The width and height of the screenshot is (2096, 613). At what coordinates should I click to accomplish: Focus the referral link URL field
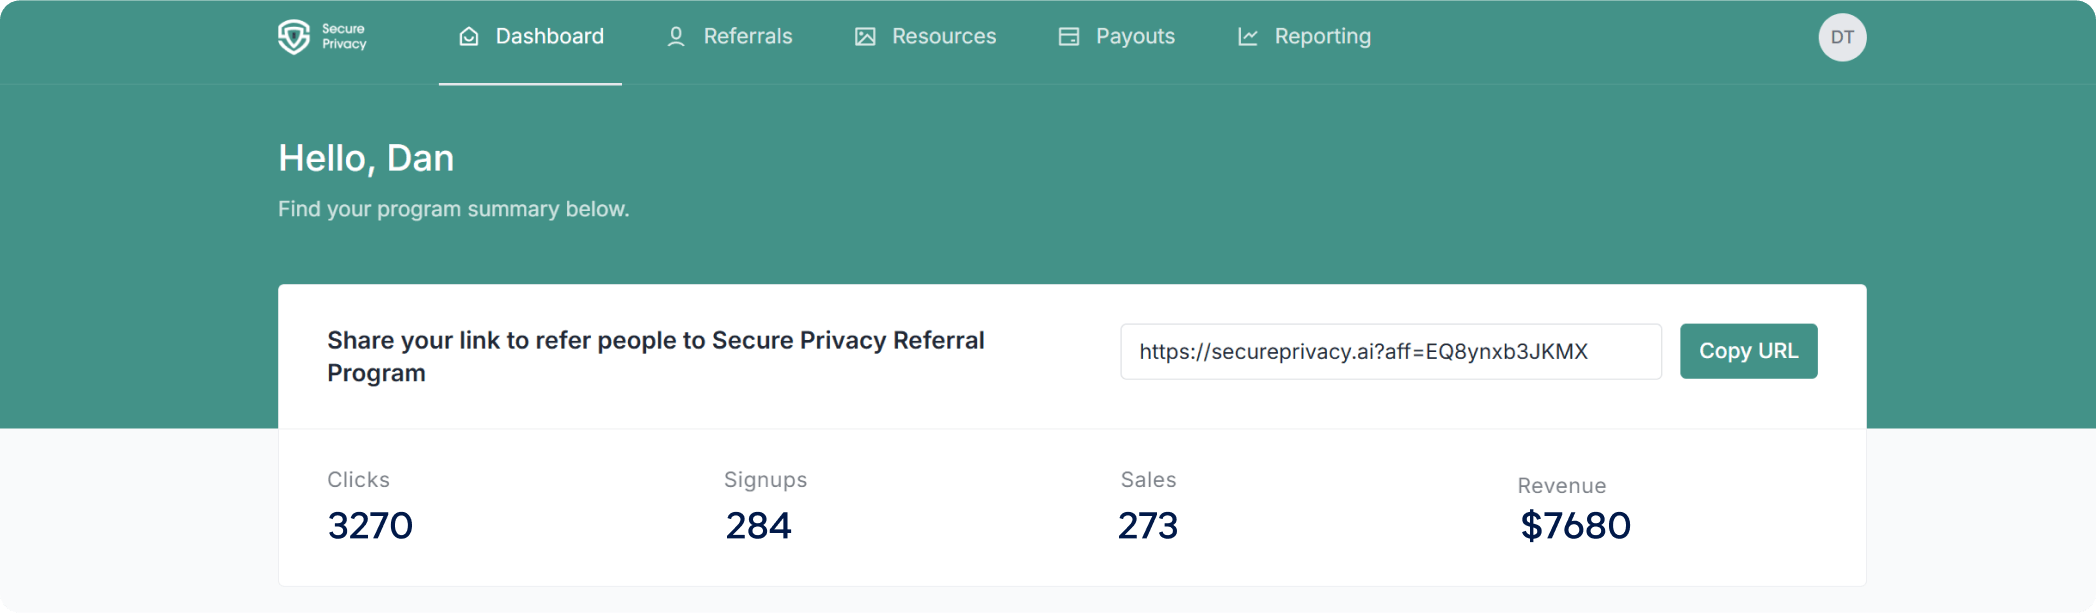tap(1390, 352)
